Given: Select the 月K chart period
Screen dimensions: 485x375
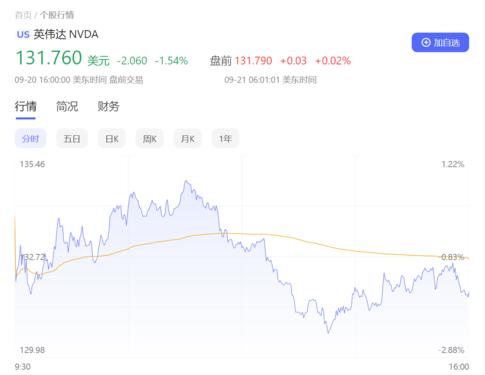Looking at the screenshot, I should [188, 138].
